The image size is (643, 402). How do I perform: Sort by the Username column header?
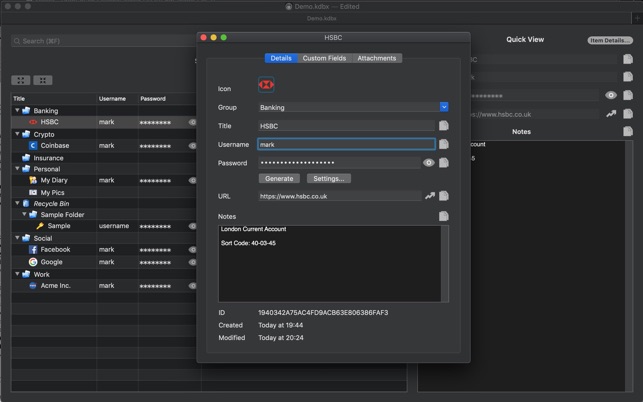[x=117, y=98]
